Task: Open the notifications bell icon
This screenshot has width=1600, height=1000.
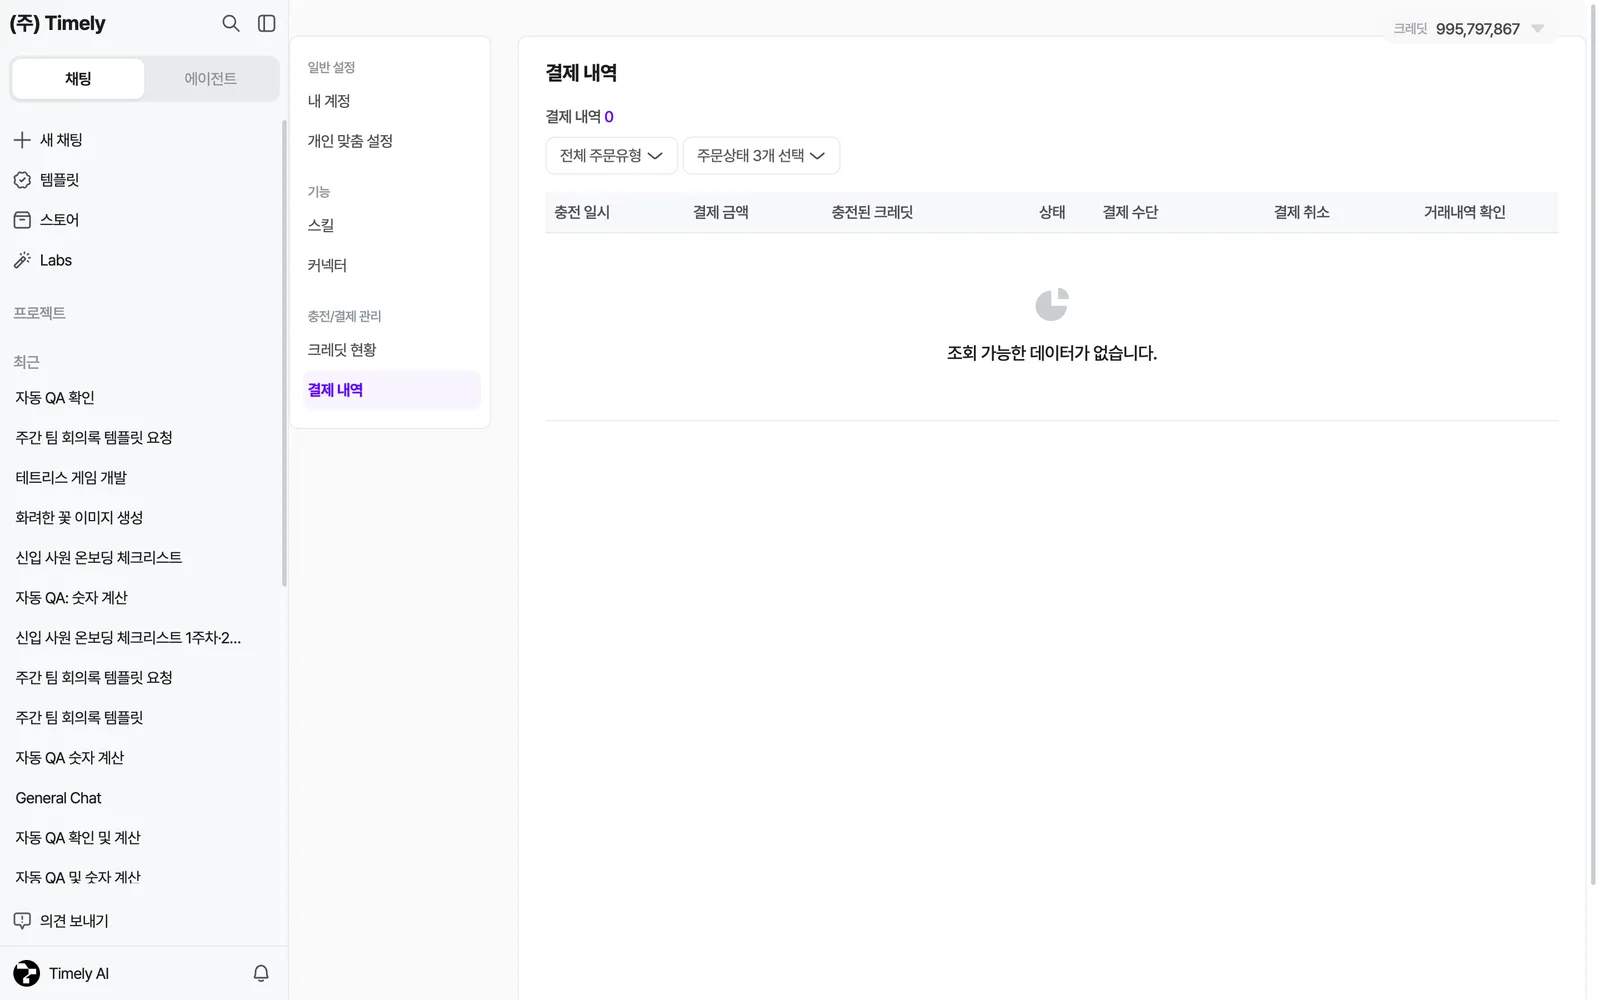Action: (x=261, y=973)
